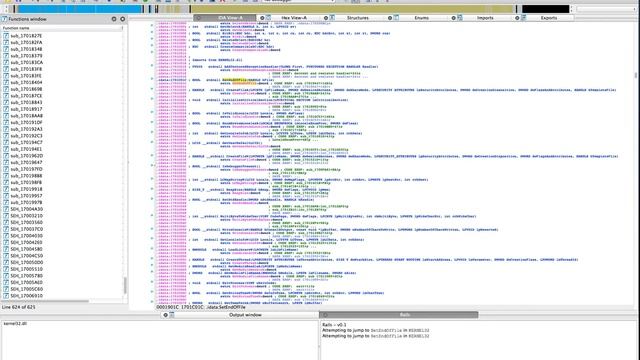Open the Imports tab
This screenshot has height=360, width=640.
pyautogui.click(x=485, y=18)
